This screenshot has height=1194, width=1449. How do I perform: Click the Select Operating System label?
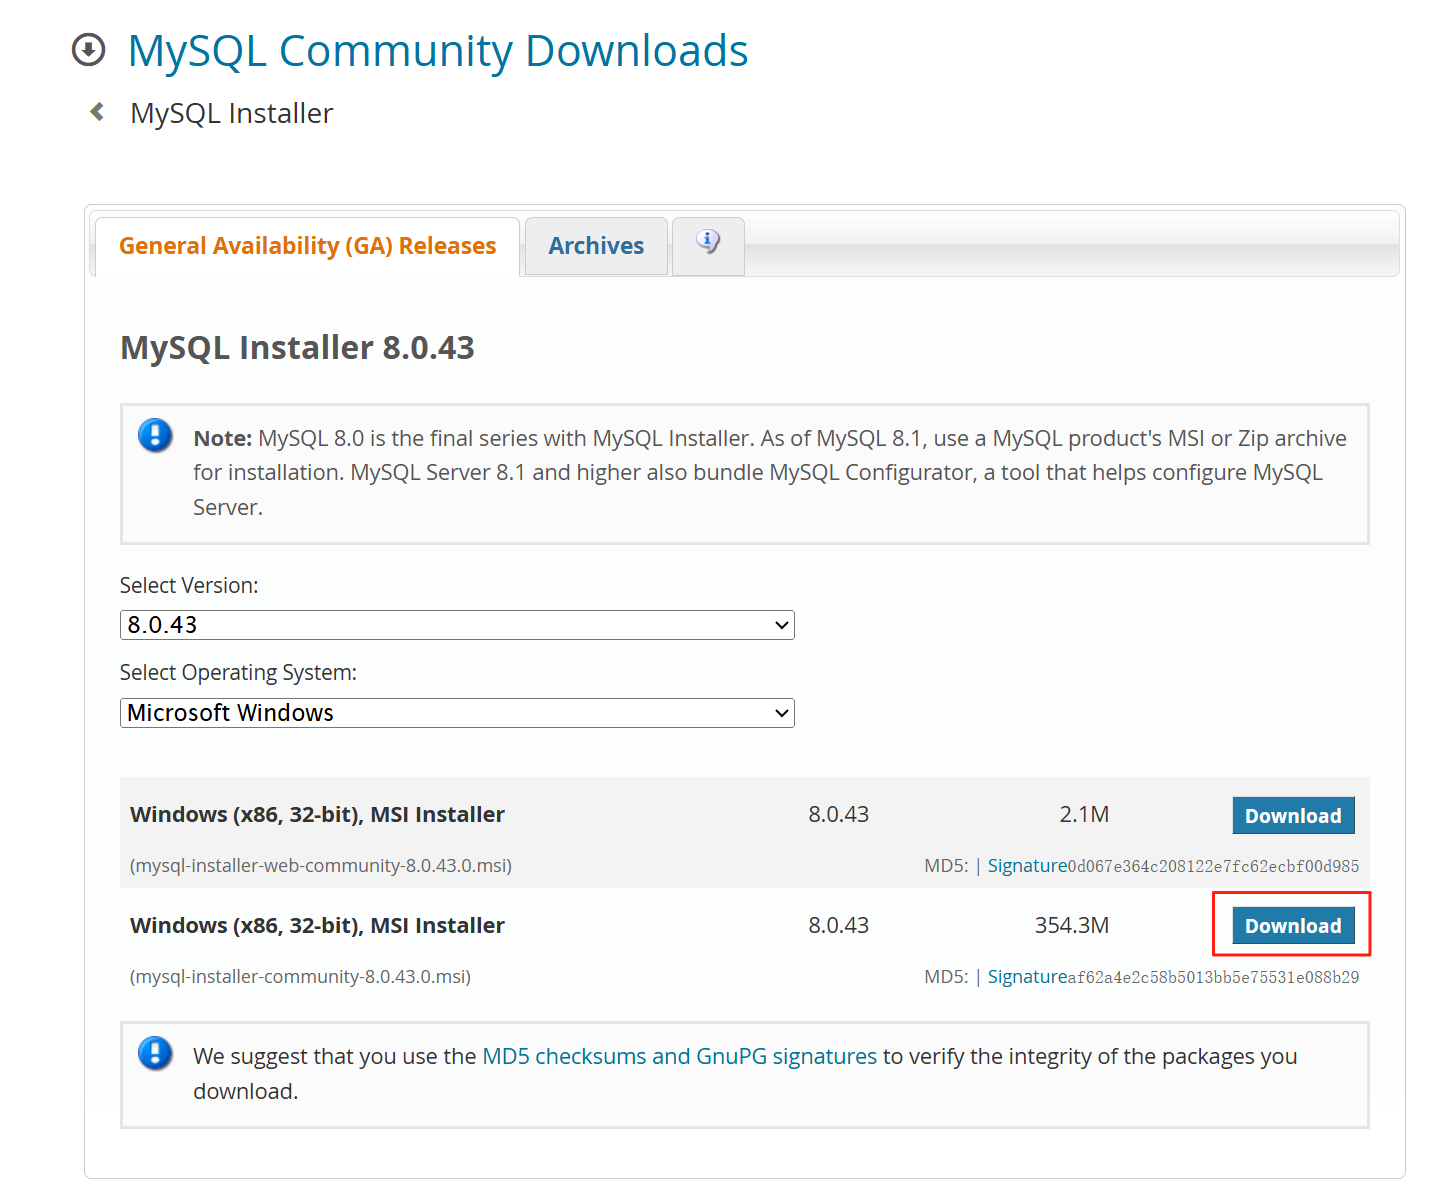238,673
